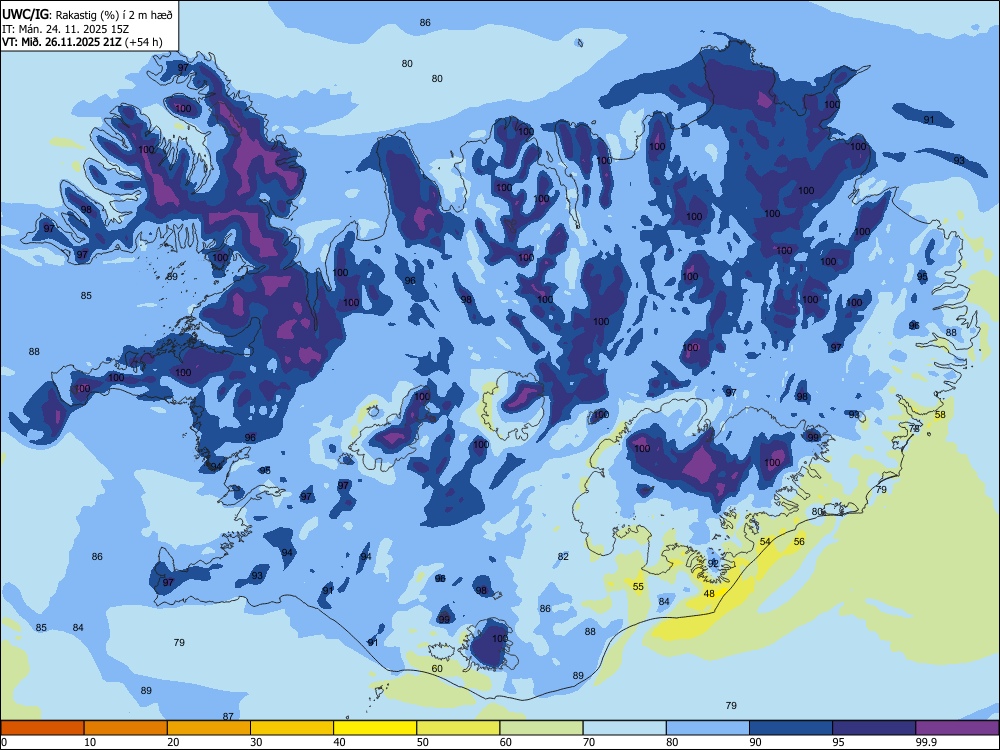1000x750 pixels.
Task: Choose the purple 99.9+ legend swatch
Action: pos(957,728)
